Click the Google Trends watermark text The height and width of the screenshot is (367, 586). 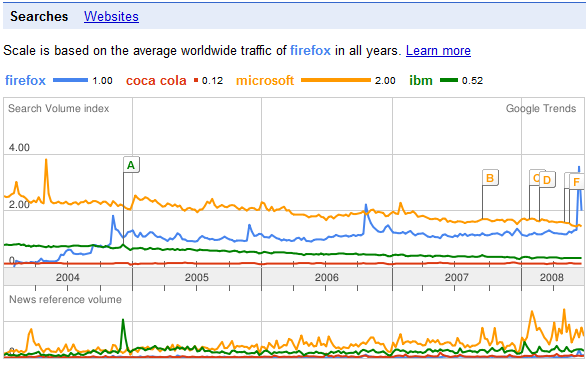541,108
